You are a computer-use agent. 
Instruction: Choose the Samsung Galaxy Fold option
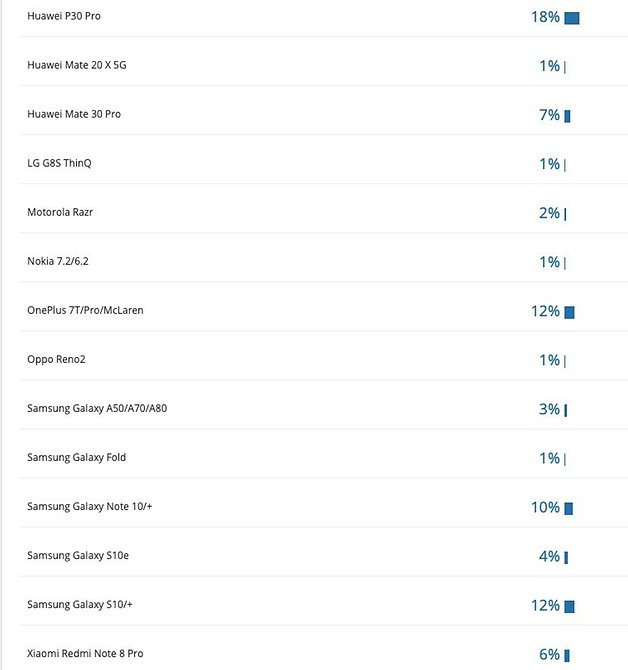76,458
